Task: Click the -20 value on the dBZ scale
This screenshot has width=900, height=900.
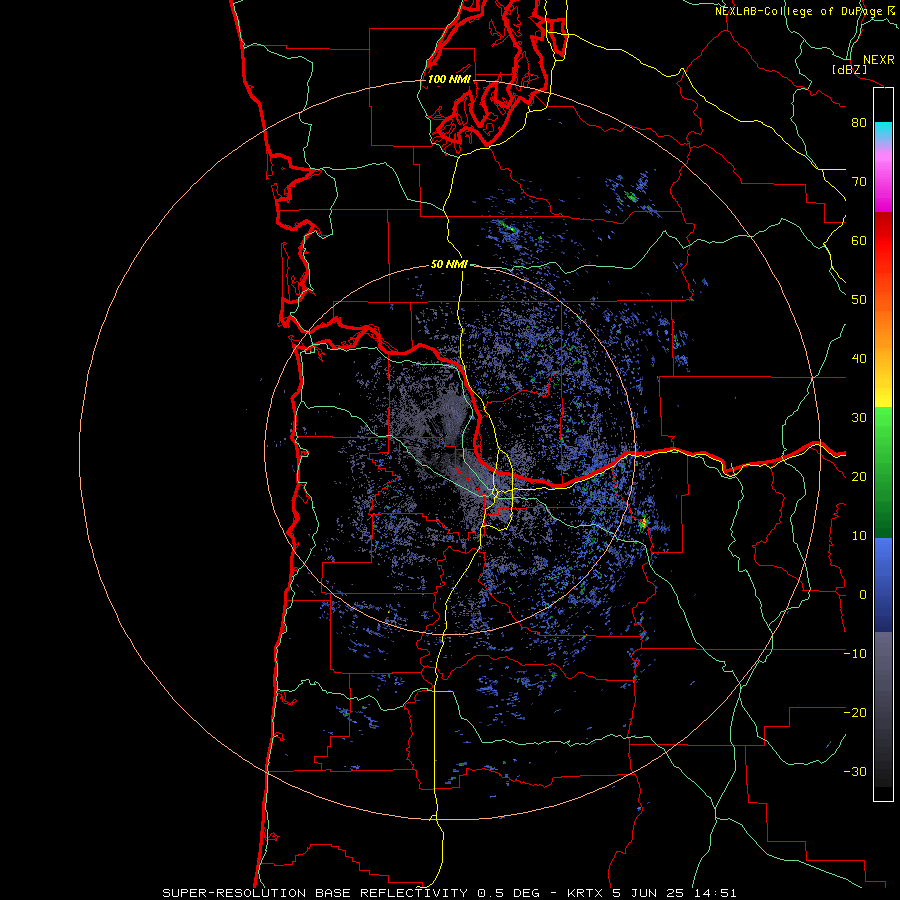Action: click(855, 713)
